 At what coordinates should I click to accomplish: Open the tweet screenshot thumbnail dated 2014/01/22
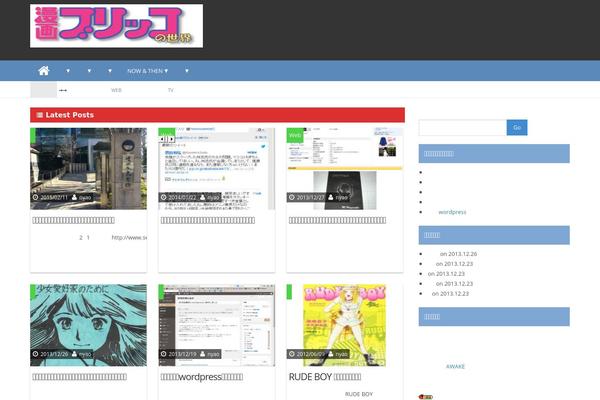(x=217, y=169)
